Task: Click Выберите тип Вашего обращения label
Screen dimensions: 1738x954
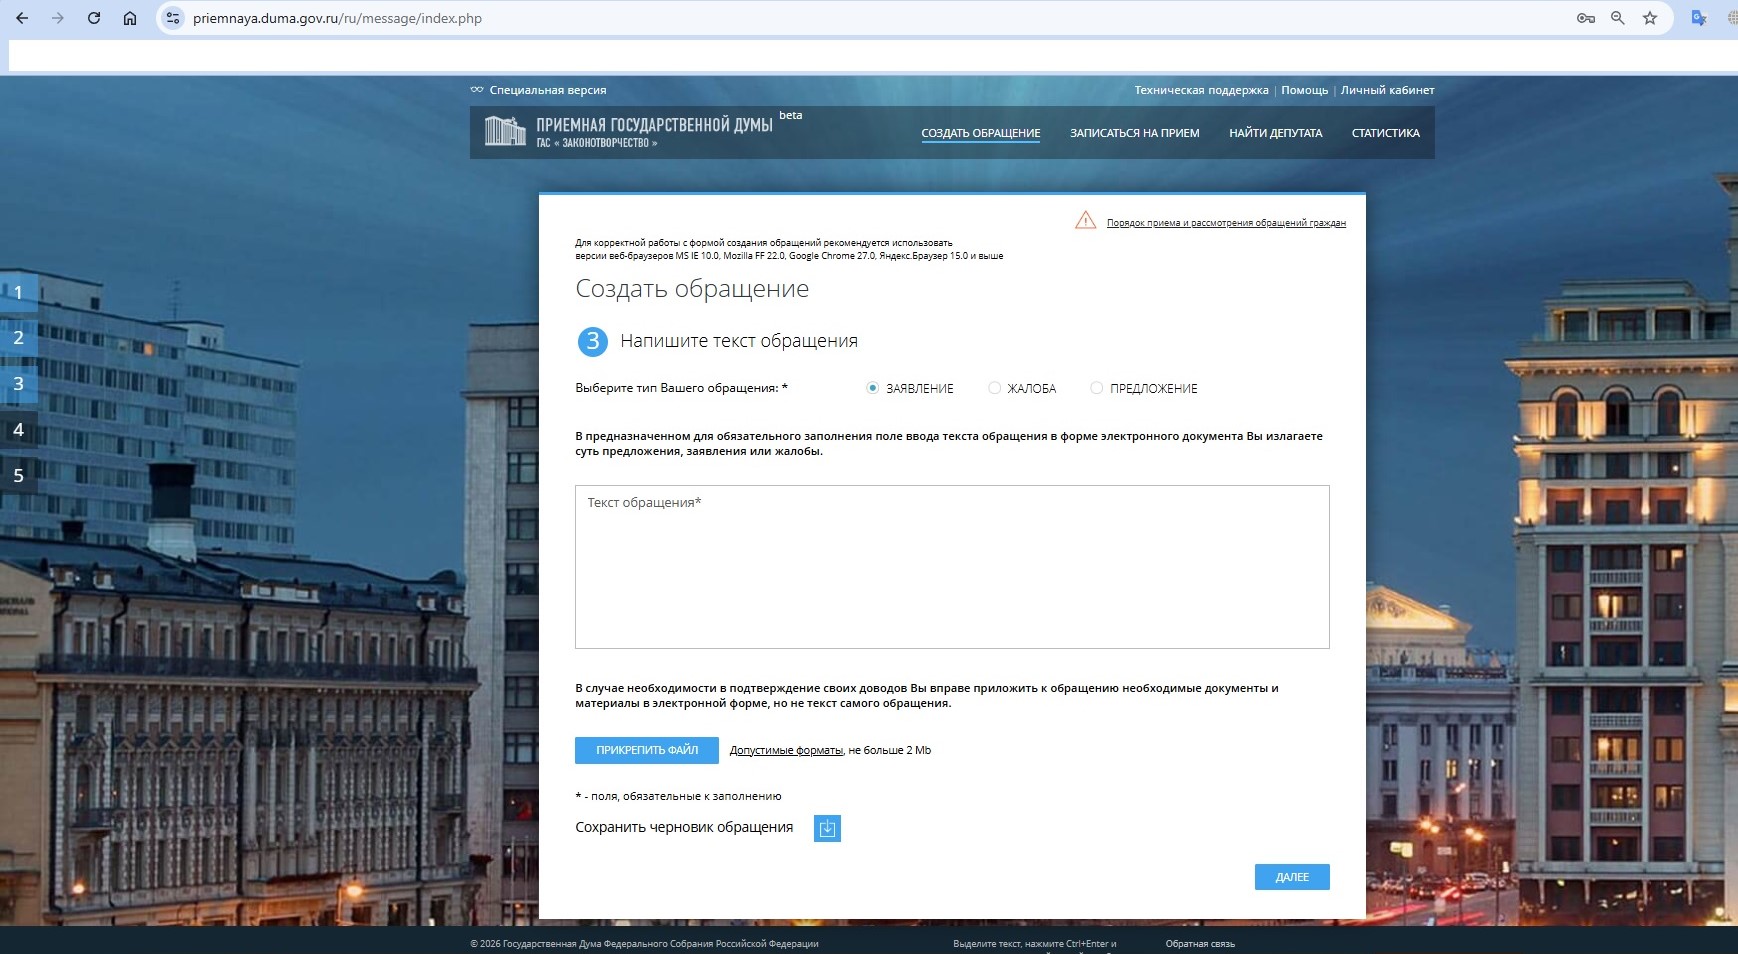Action: (x=681, y=388)
